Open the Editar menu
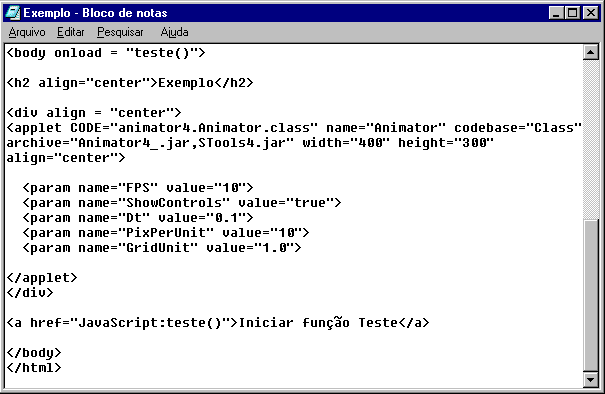Screen dimensions: 605x394 tap(71, 32)
